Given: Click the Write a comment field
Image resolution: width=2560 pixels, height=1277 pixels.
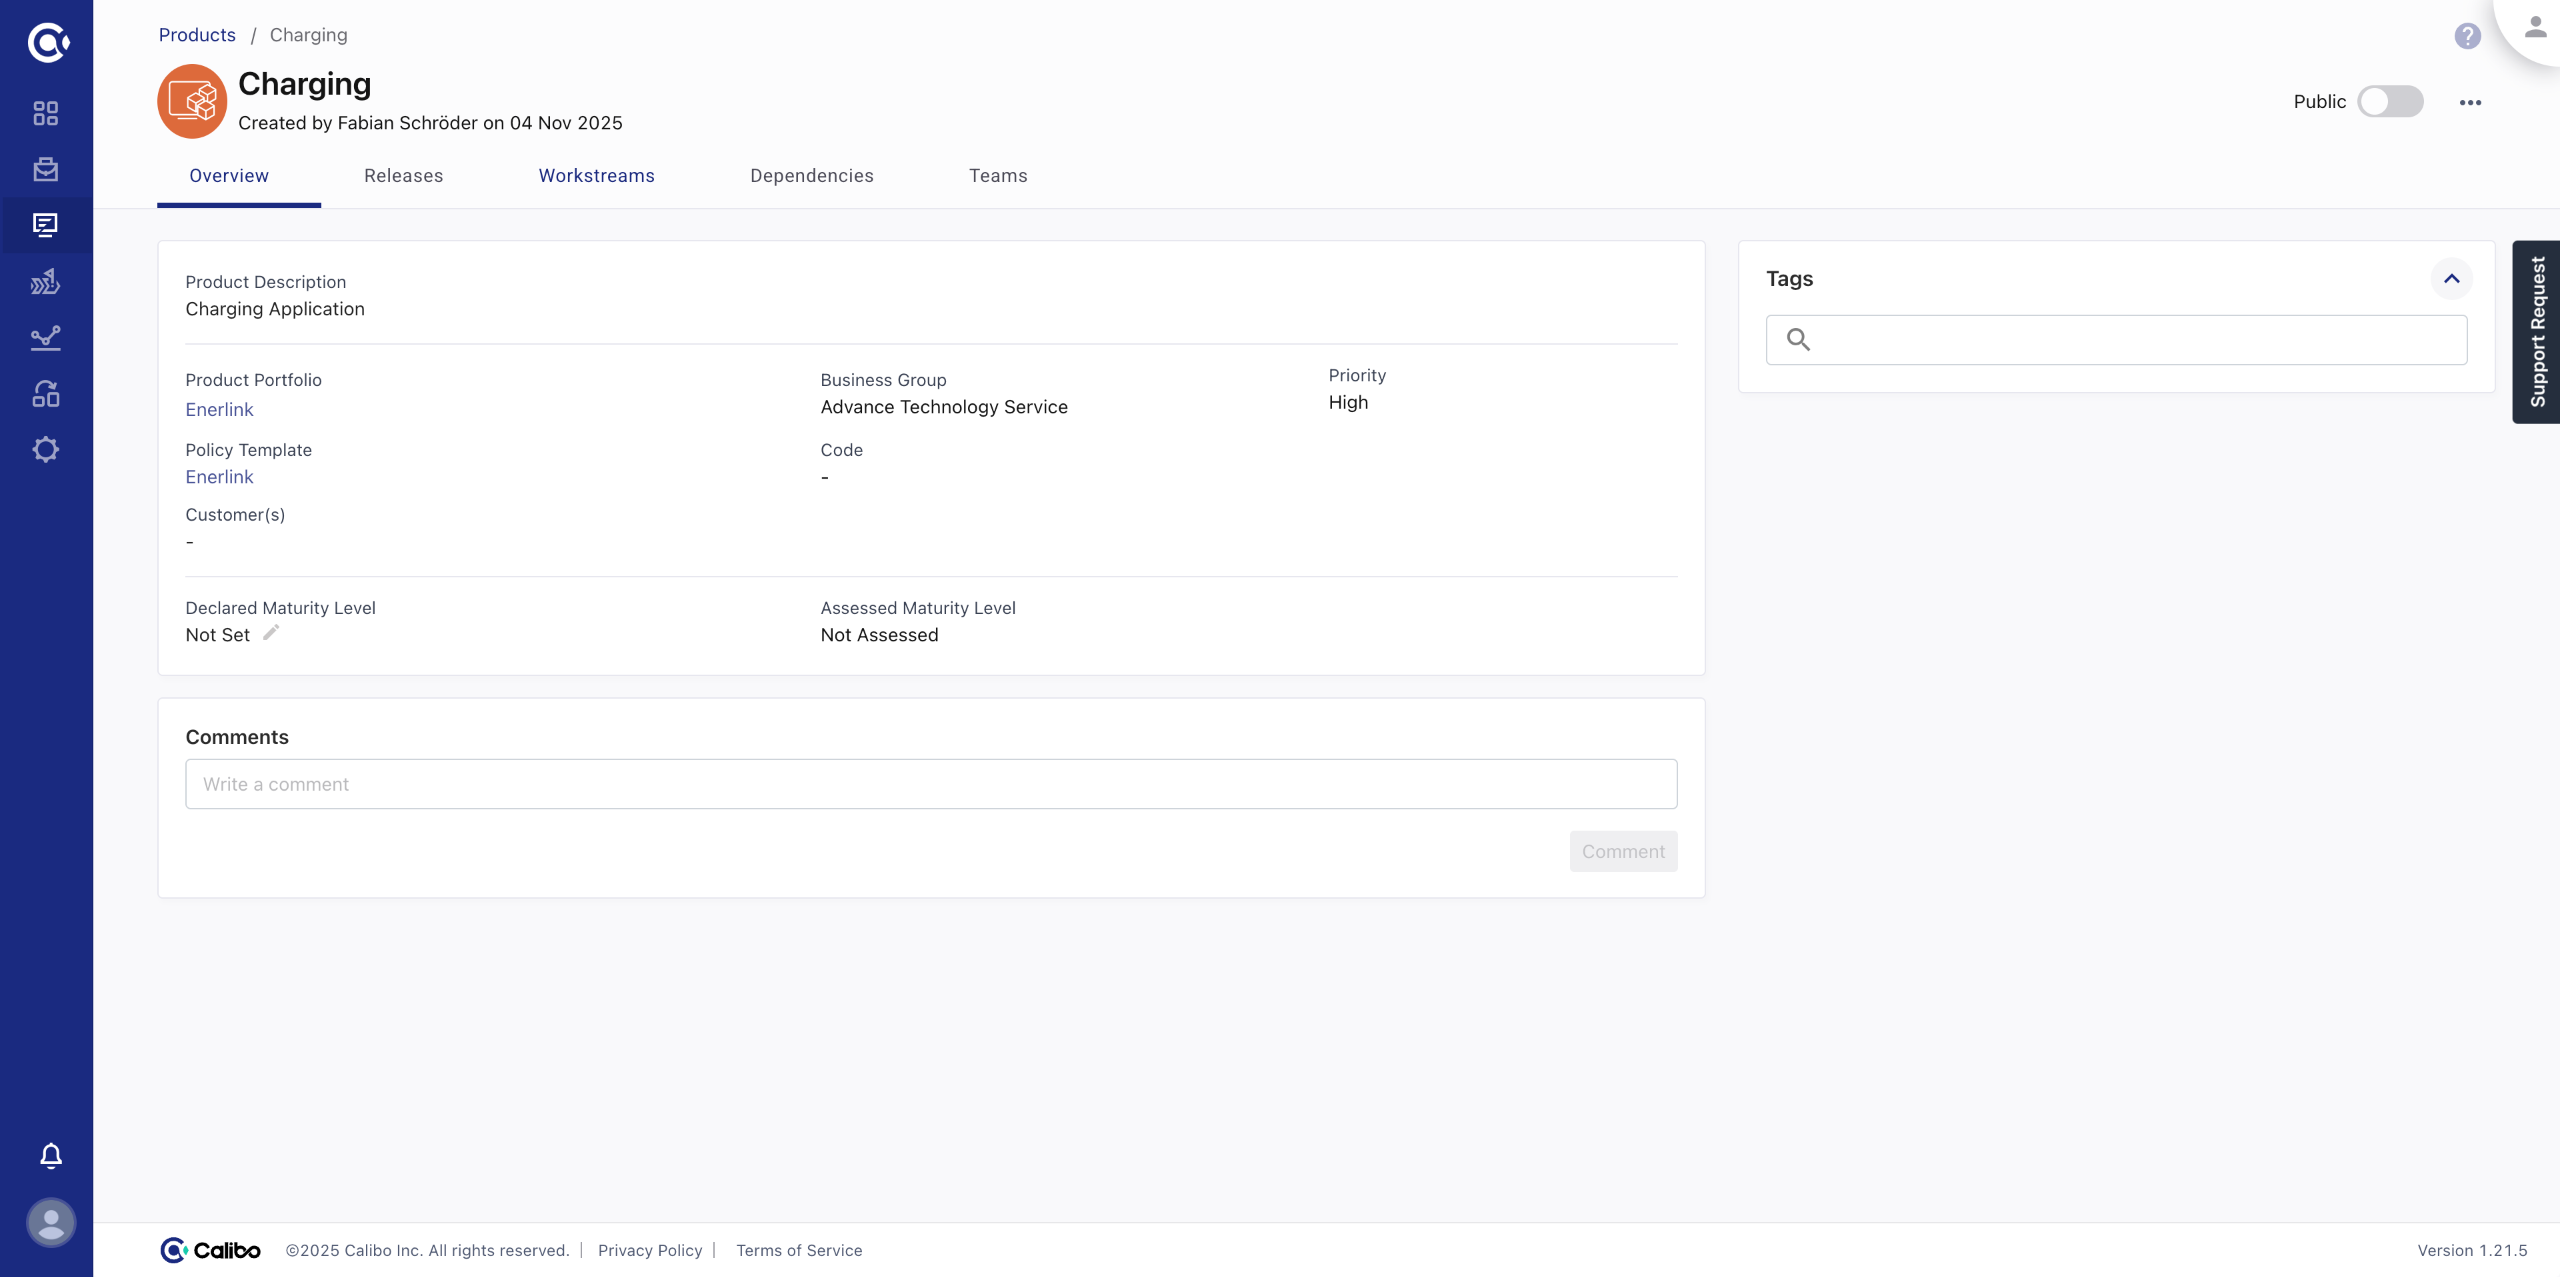Looking at the screenshot, I should click(x=930, y=784).
